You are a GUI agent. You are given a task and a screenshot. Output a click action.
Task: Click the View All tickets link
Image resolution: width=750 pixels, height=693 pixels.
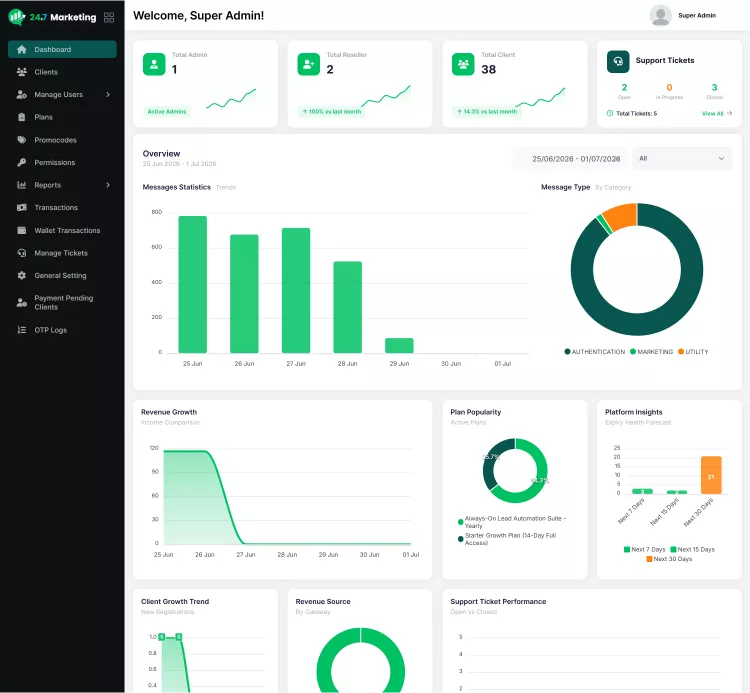717,113
